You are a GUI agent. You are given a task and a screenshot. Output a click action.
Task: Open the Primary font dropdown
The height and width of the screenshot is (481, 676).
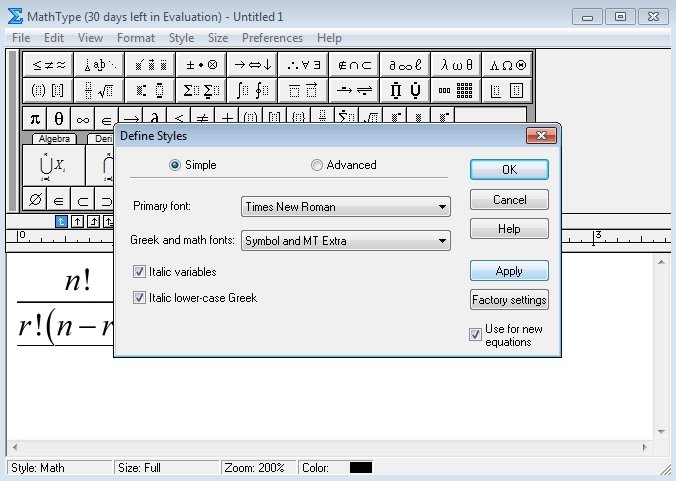click(346, 207)
